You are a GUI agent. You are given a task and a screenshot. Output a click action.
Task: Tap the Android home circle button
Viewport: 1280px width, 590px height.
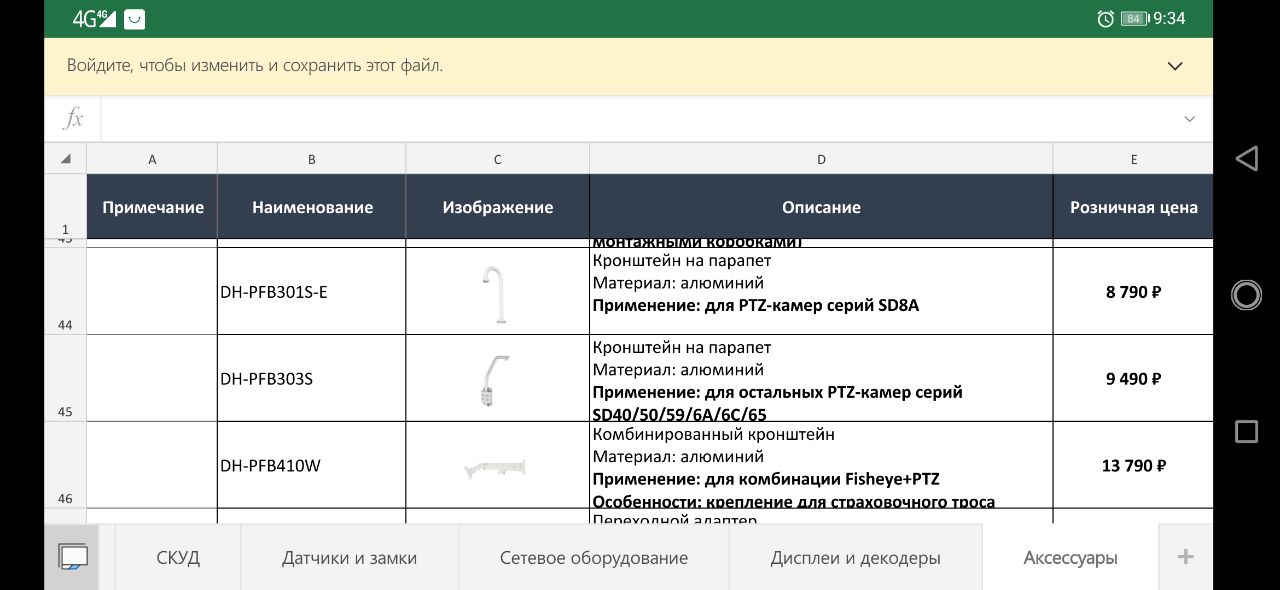point(1246,294)
